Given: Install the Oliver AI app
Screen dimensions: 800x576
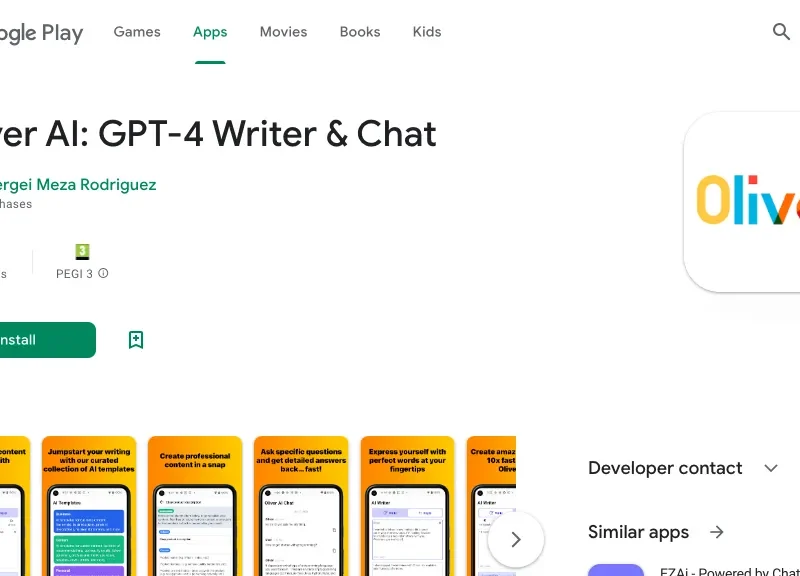Looking at the screenshot, I should (48, 340).
